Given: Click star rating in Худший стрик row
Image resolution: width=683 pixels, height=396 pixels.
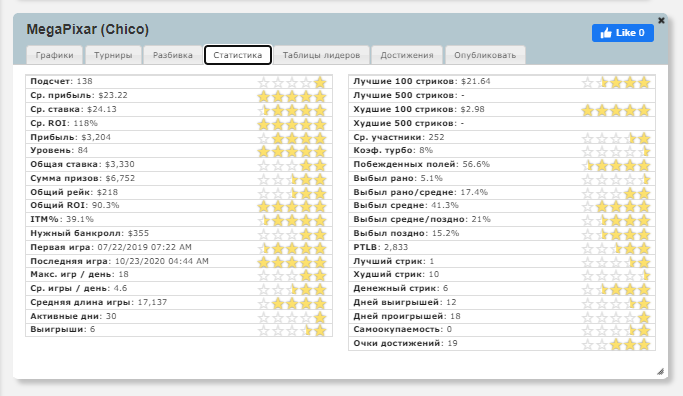Looking at the screenshot, I should point(616,275).
